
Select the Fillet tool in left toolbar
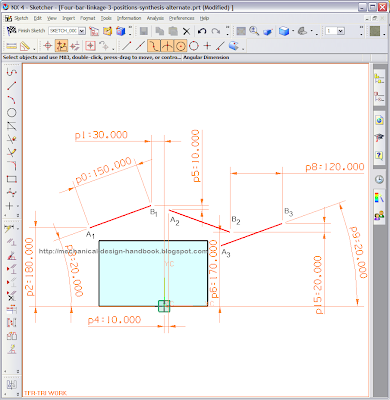coord(12,166)
